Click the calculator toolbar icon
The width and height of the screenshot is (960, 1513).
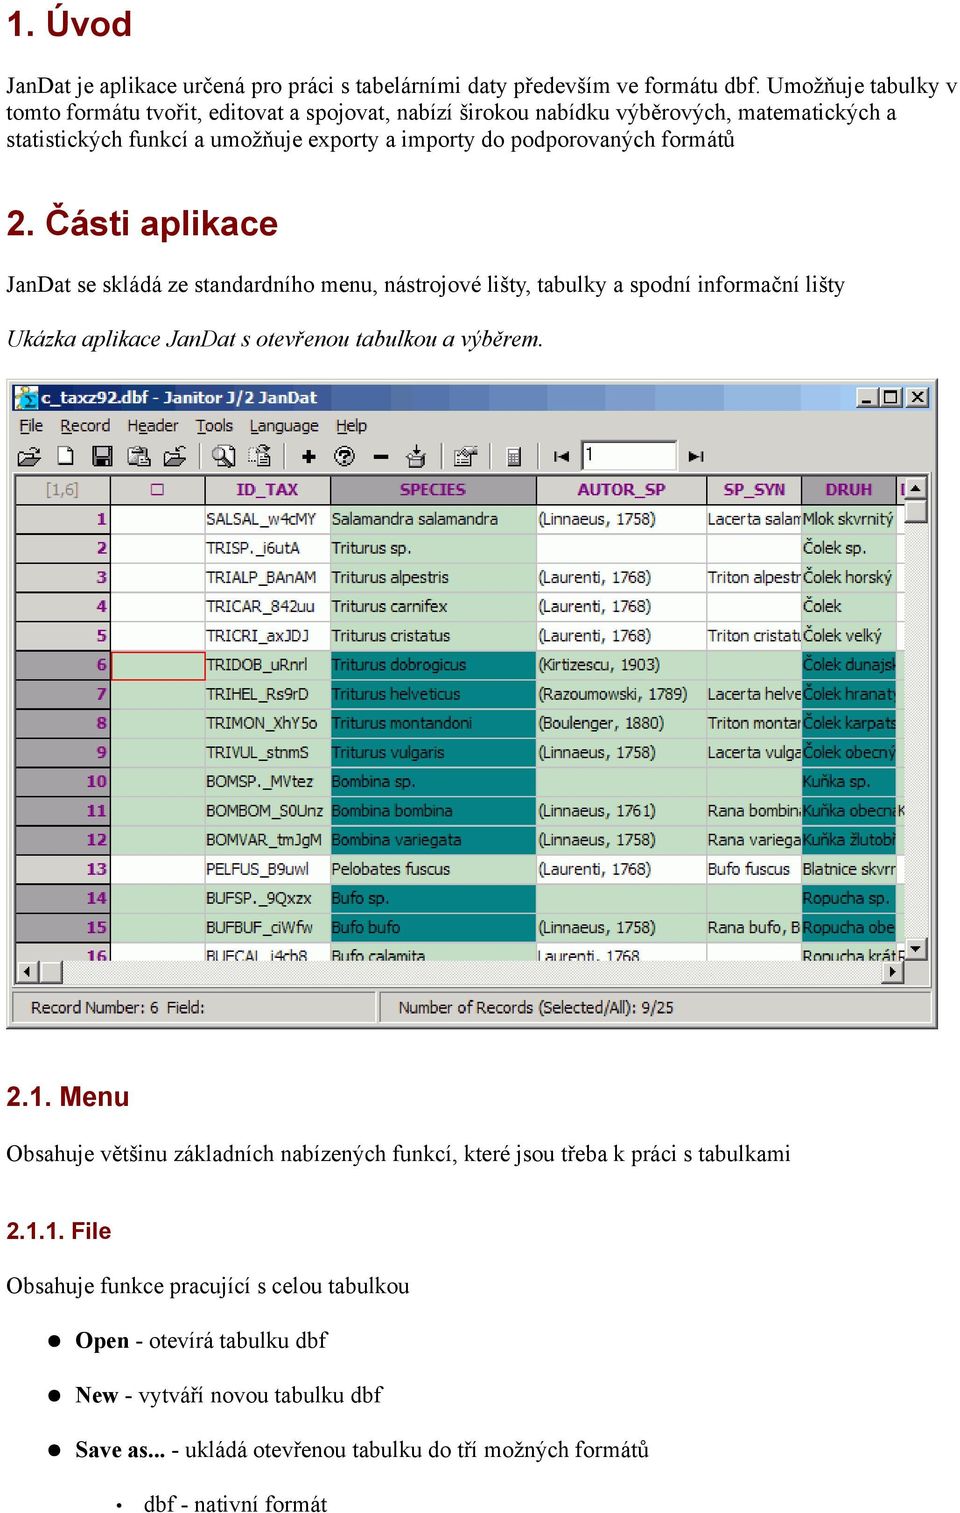tap(514, 457)
